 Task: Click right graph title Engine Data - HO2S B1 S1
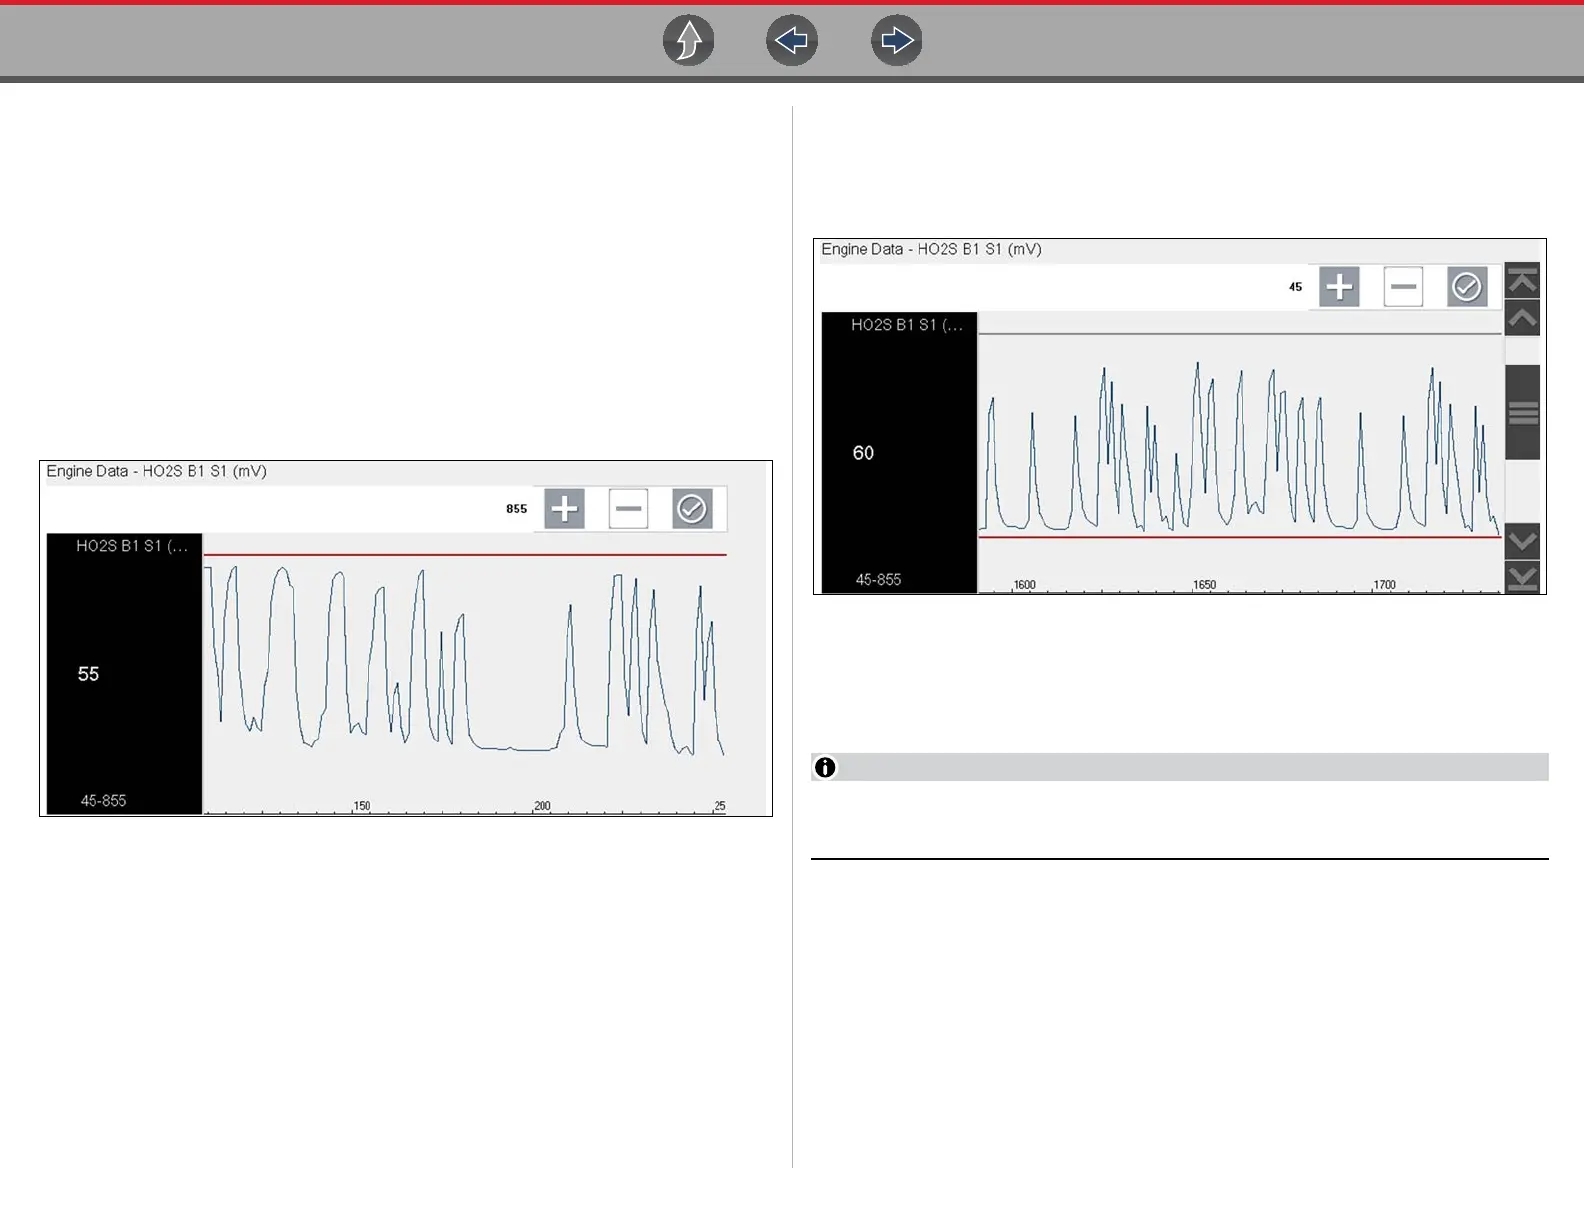[931, 249]
